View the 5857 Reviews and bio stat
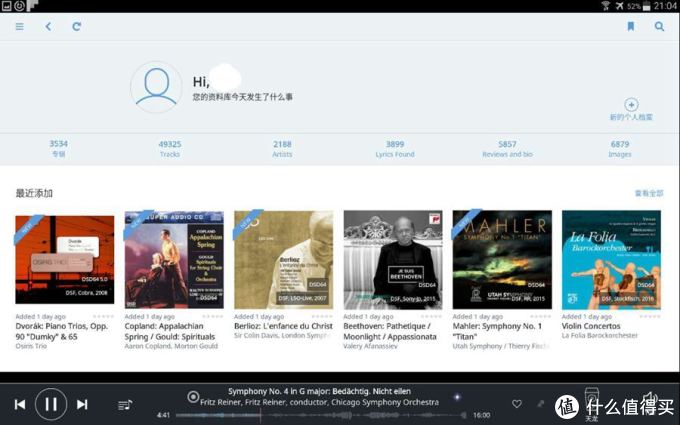The width and height of the screenshot is (680, 425). pos(507,148)
